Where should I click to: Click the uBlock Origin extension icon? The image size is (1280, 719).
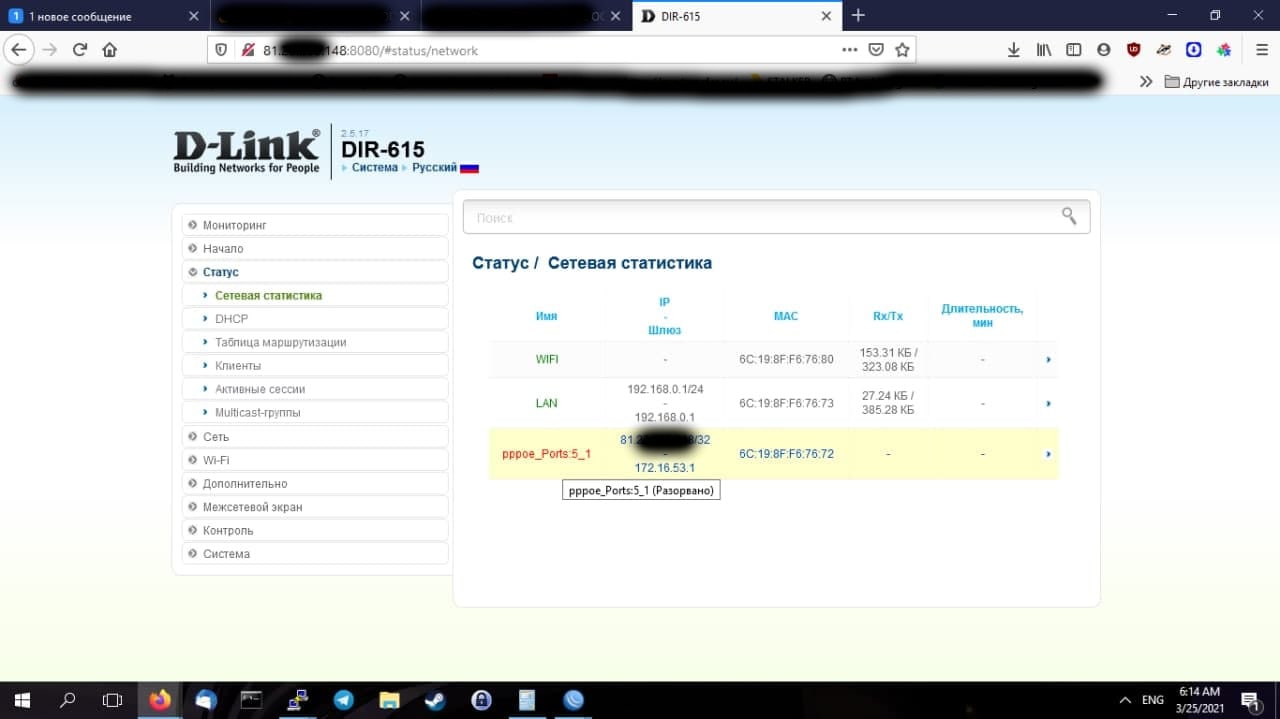1134,50
